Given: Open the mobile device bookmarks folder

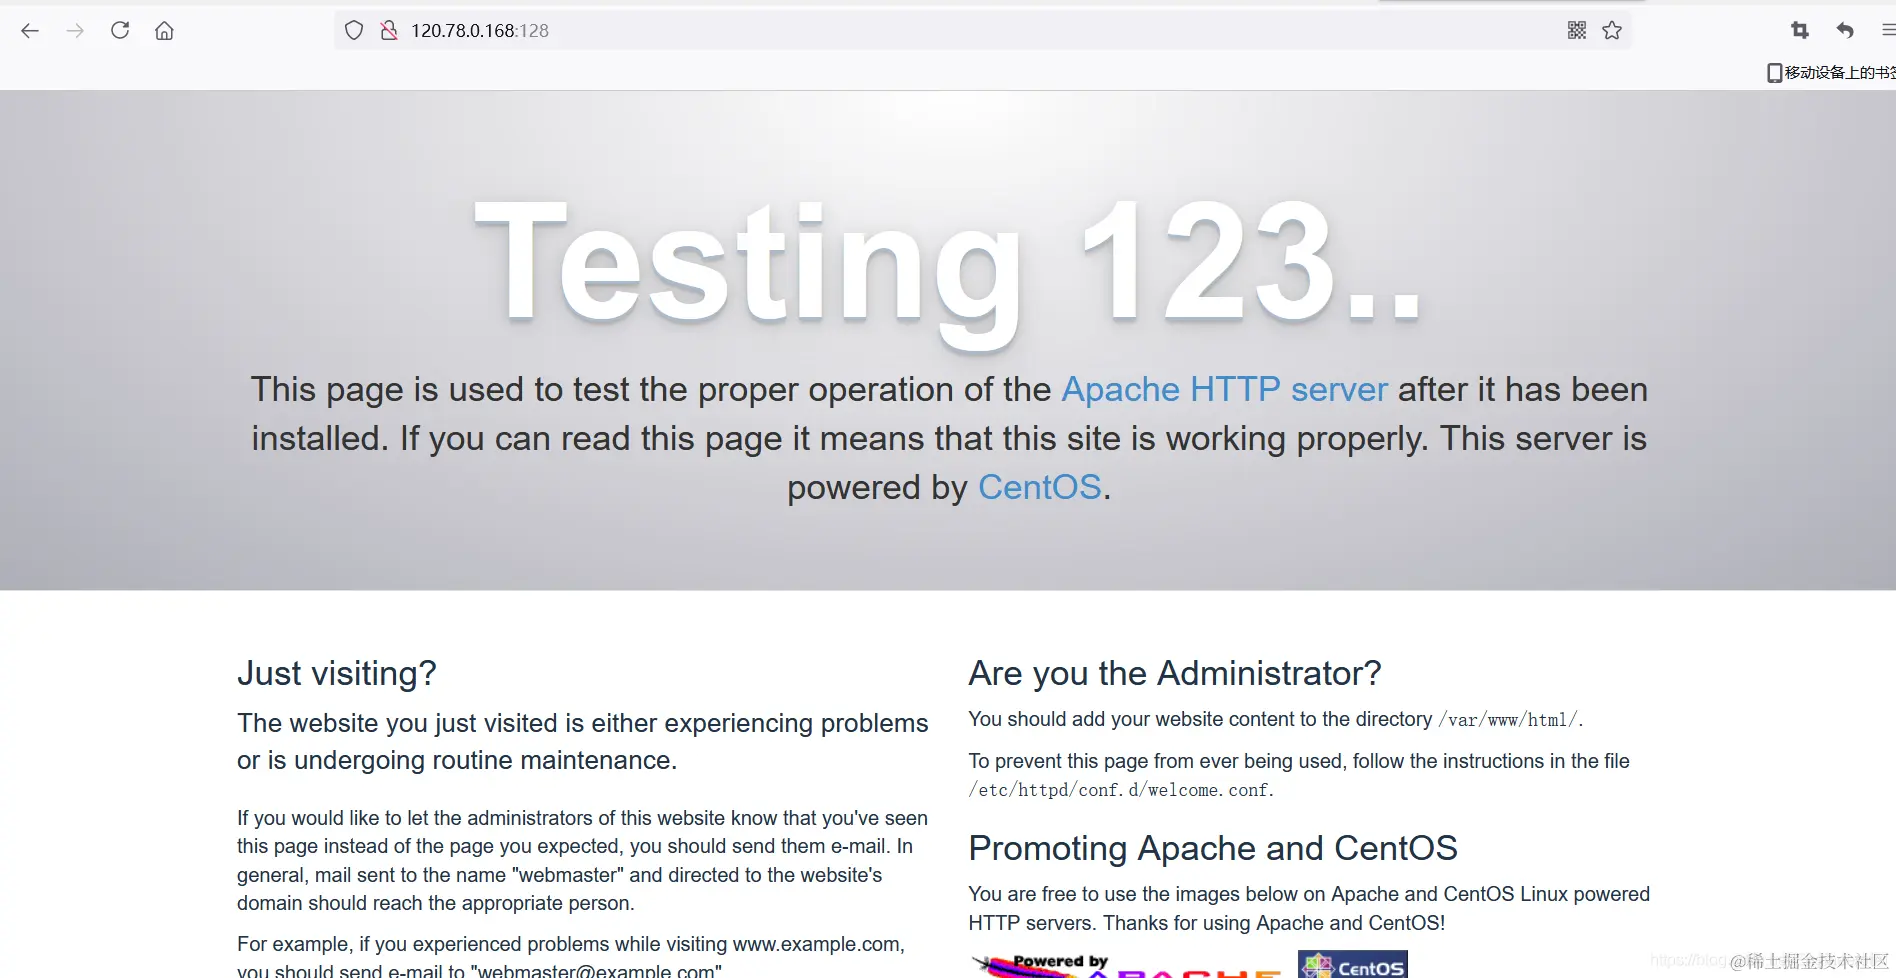Looking at the screenshot, I should coord(1831,72).
